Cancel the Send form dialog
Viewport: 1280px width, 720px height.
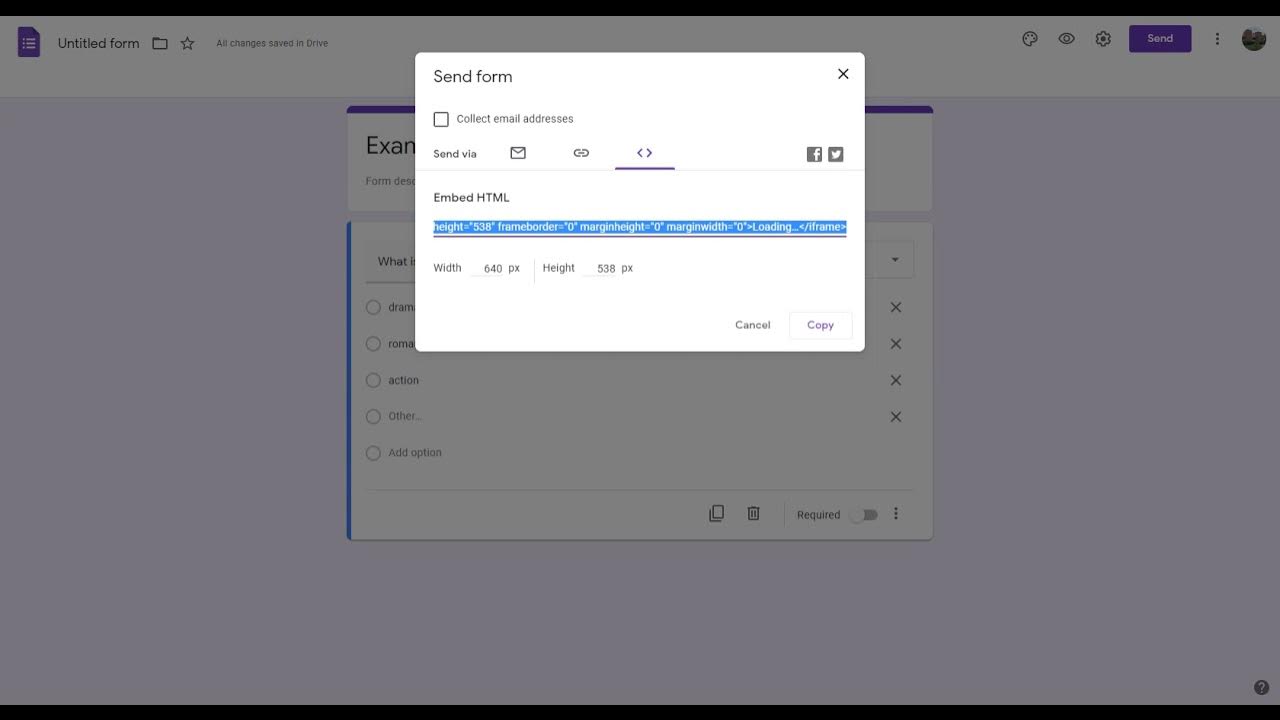753,325
